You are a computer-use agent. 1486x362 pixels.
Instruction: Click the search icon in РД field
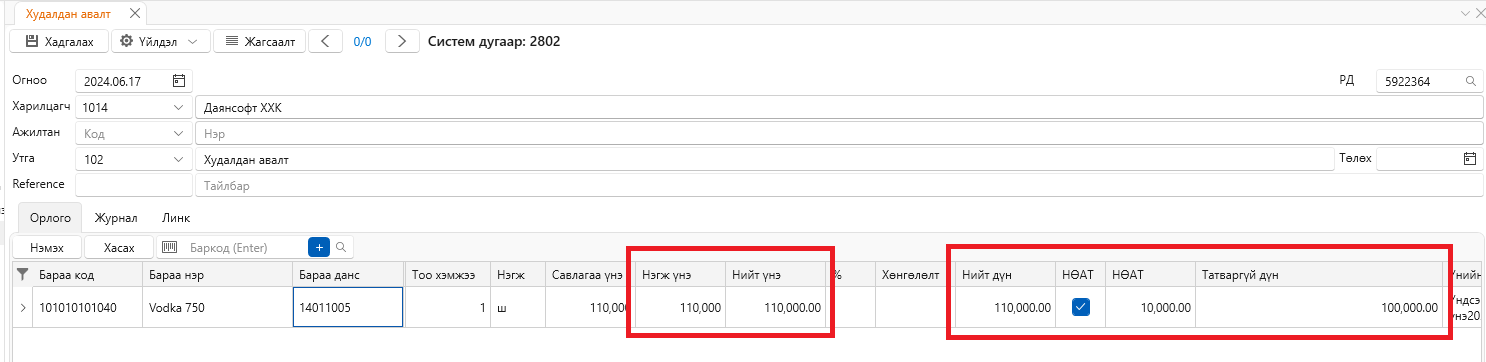(1471, 81)
